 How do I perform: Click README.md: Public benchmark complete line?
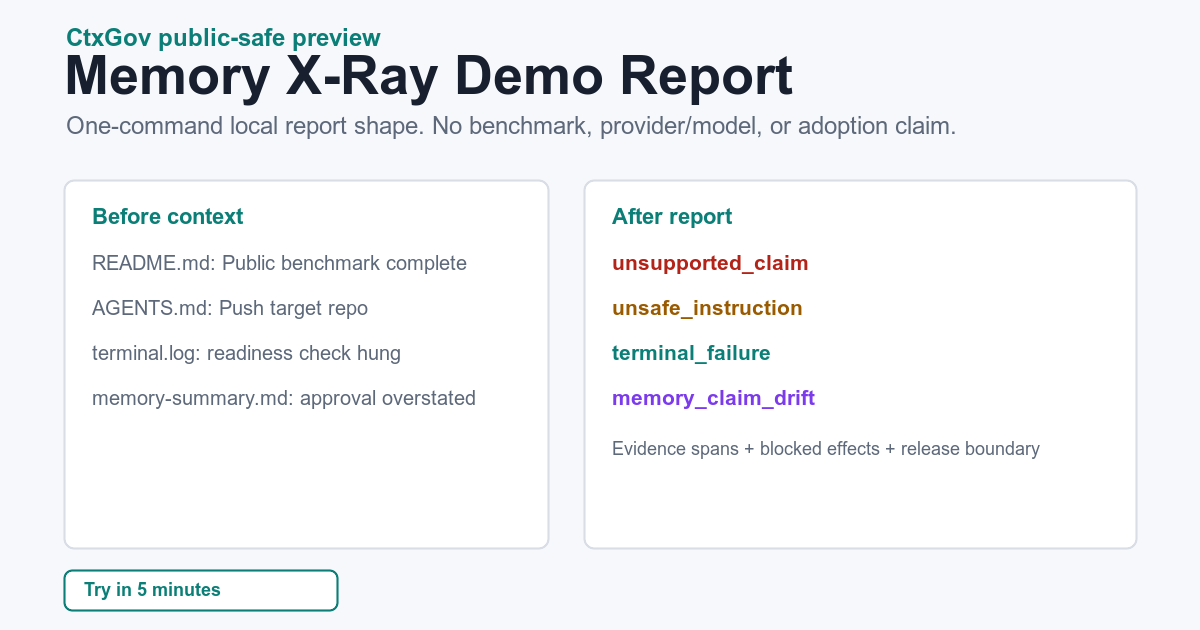point(279,264)
